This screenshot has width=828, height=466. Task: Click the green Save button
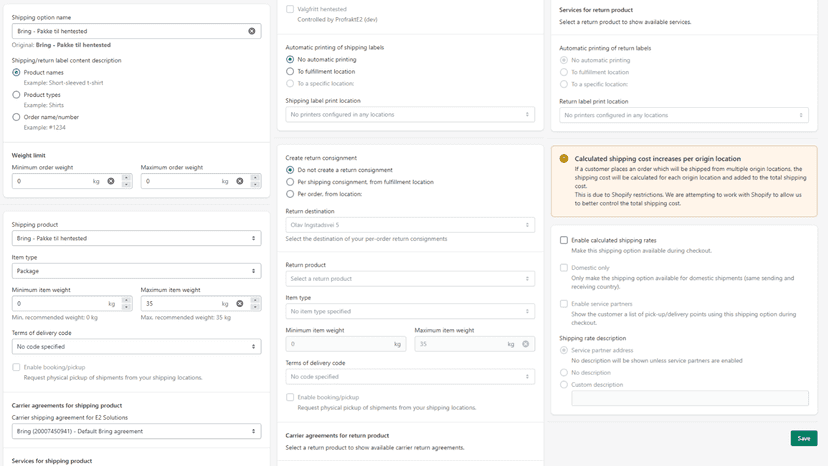tap(804, 438)
